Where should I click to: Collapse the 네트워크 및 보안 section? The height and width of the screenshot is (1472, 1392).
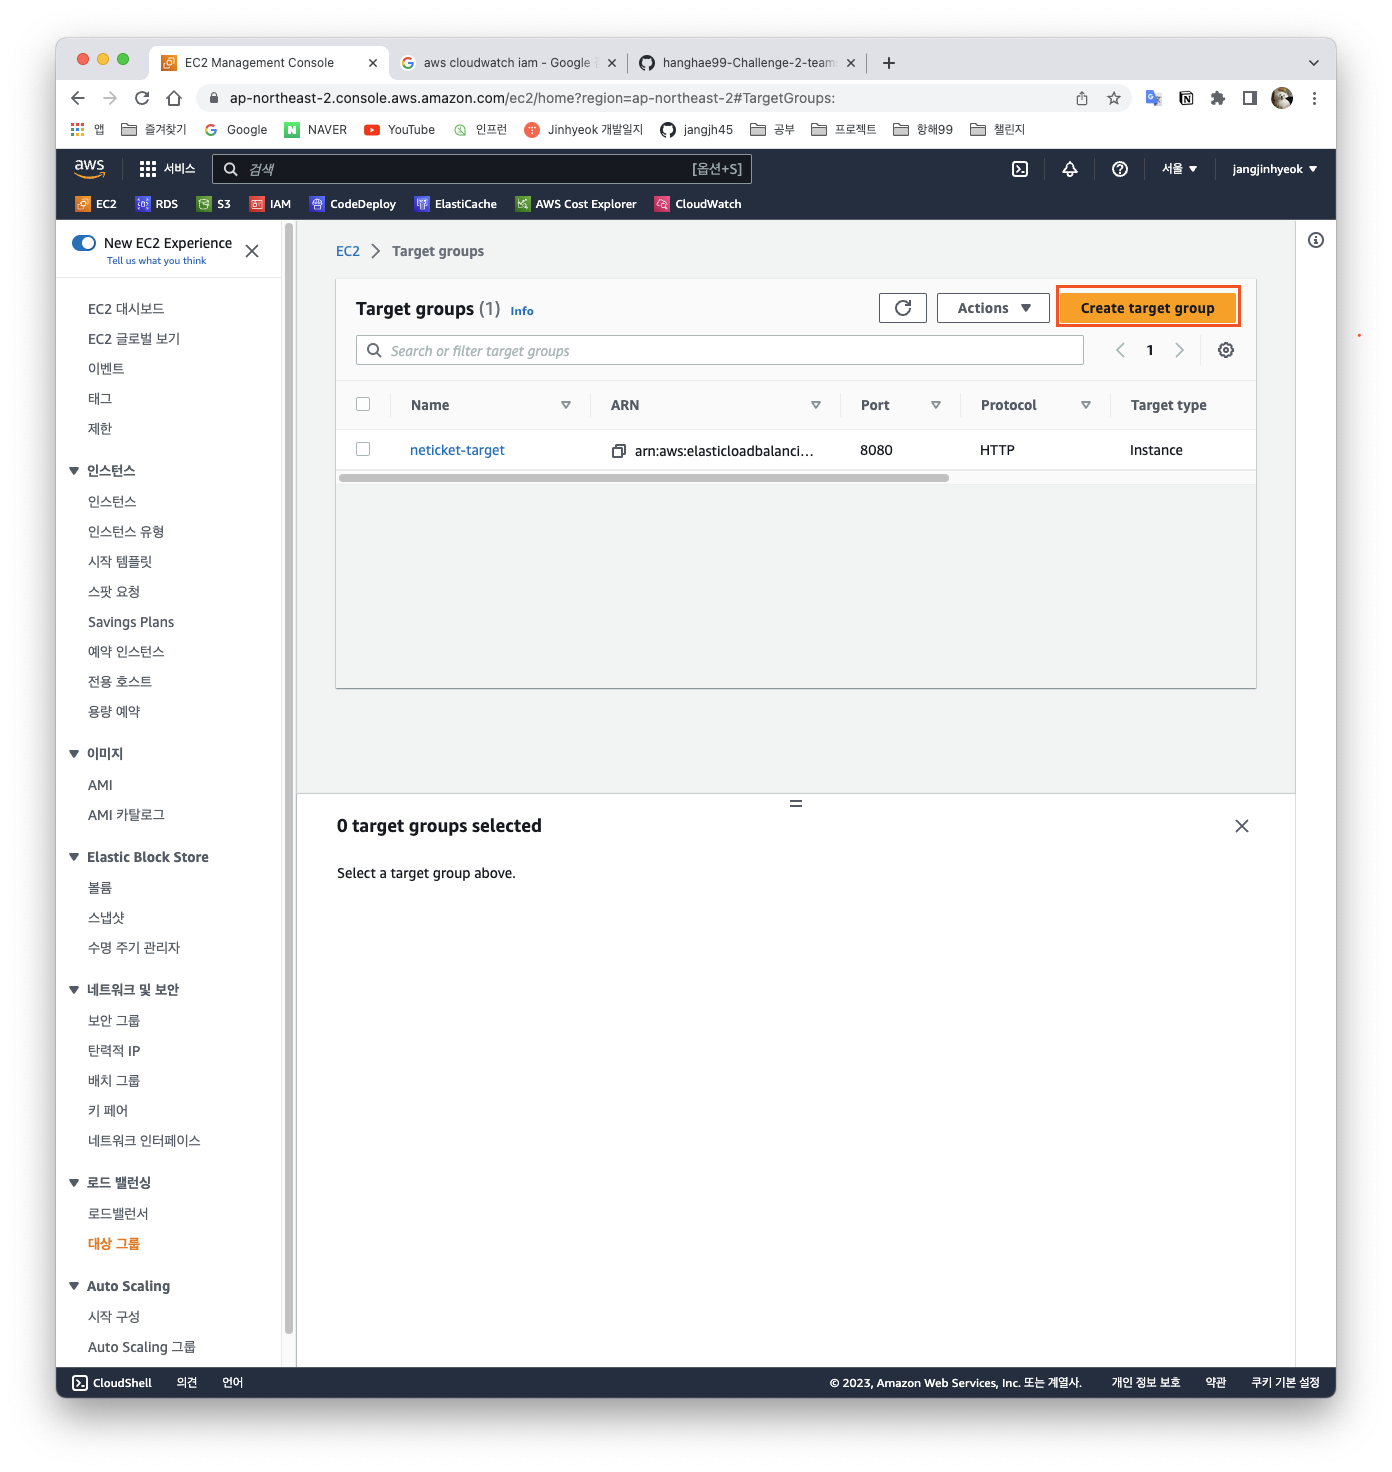coord(74,990)
